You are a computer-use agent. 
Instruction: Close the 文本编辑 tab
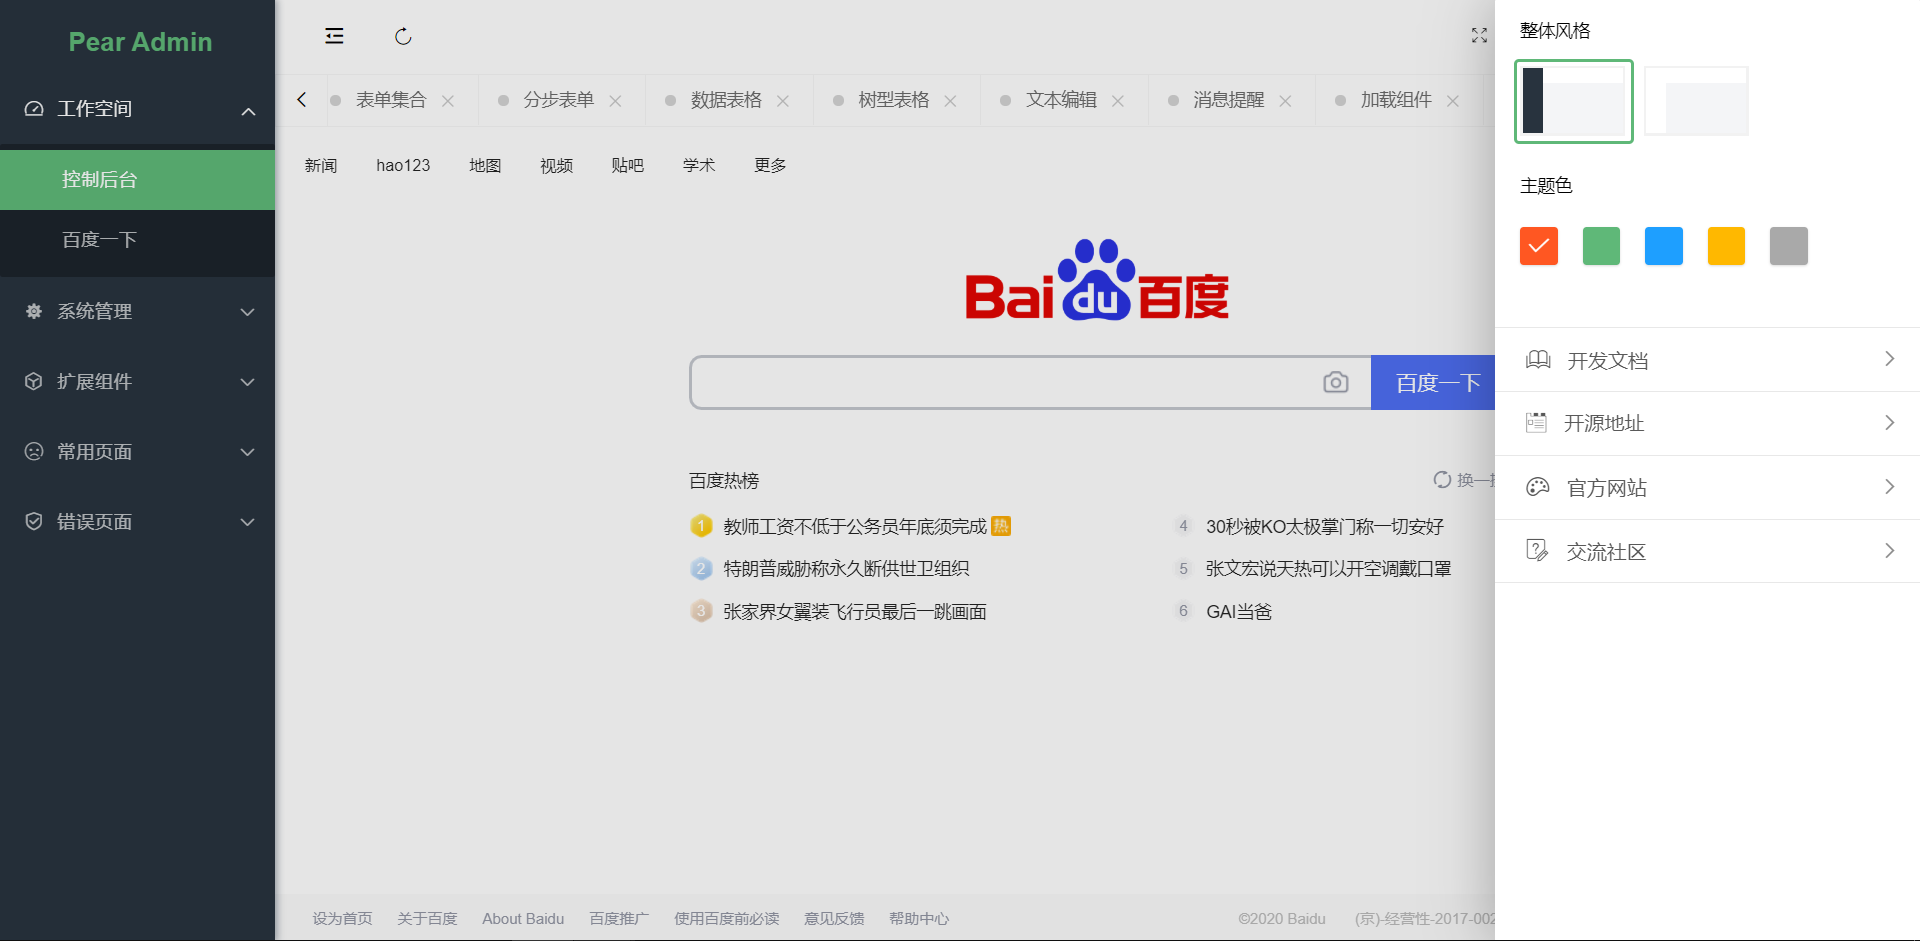coord(1118,101)
